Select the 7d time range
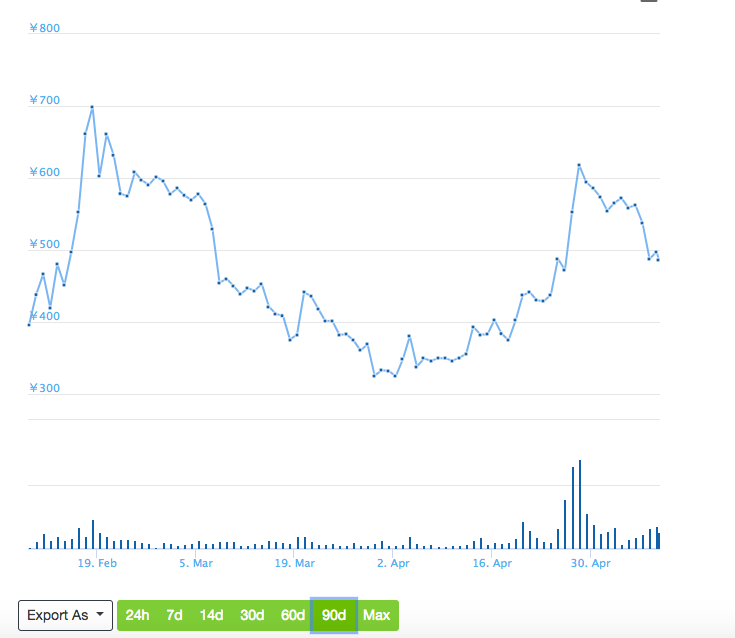Viewport: 735px width, 638px height. click(x=174, y=615)
